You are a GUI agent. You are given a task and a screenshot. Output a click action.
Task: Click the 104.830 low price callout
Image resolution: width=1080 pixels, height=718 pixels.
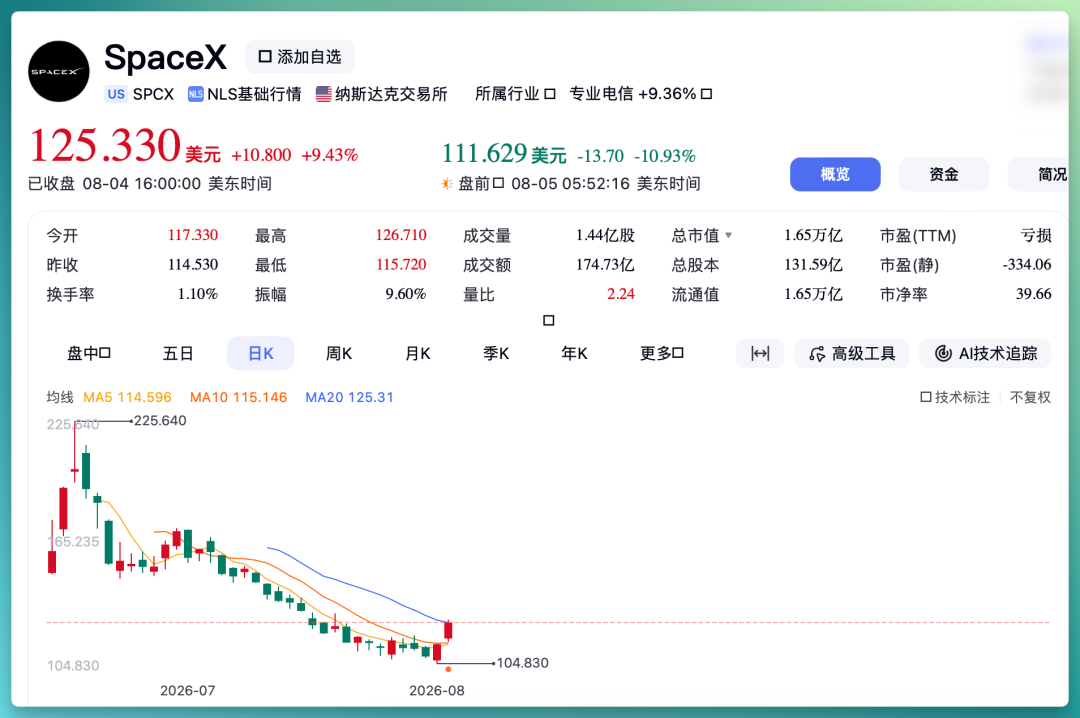(523, 663)
